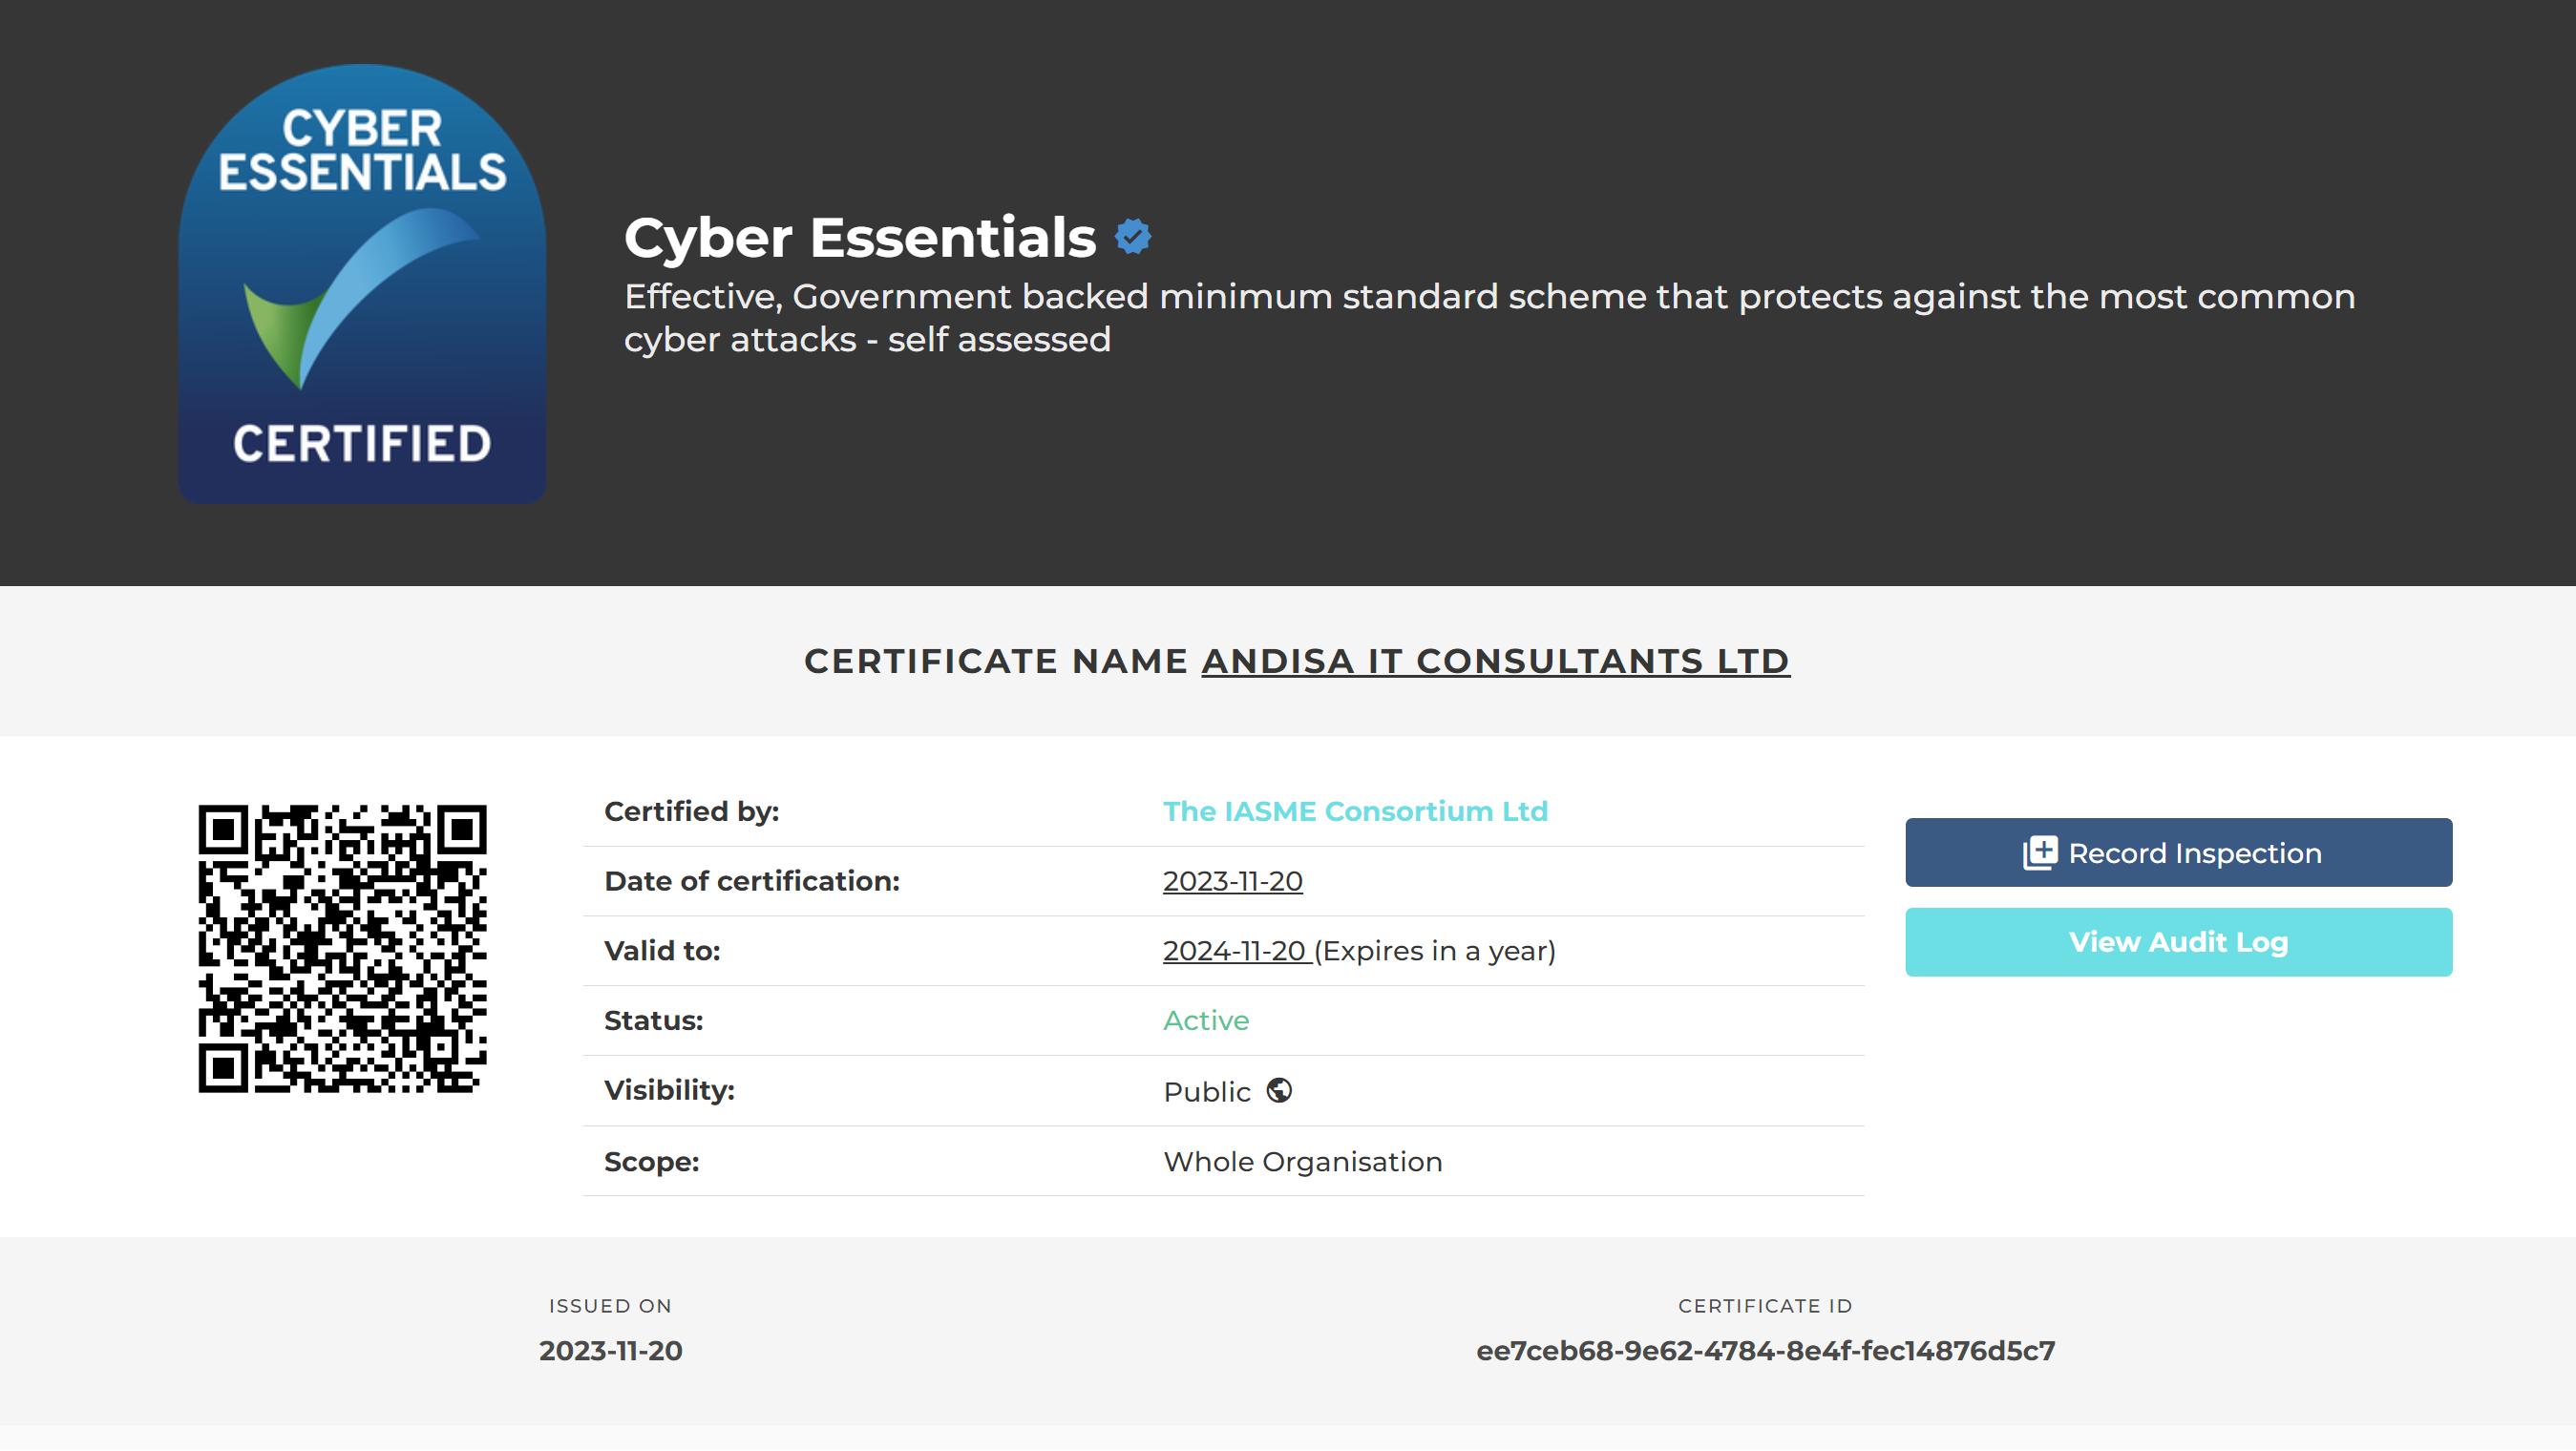Click the 2024-11-20 valid-to date link

tap(1235, 951)
